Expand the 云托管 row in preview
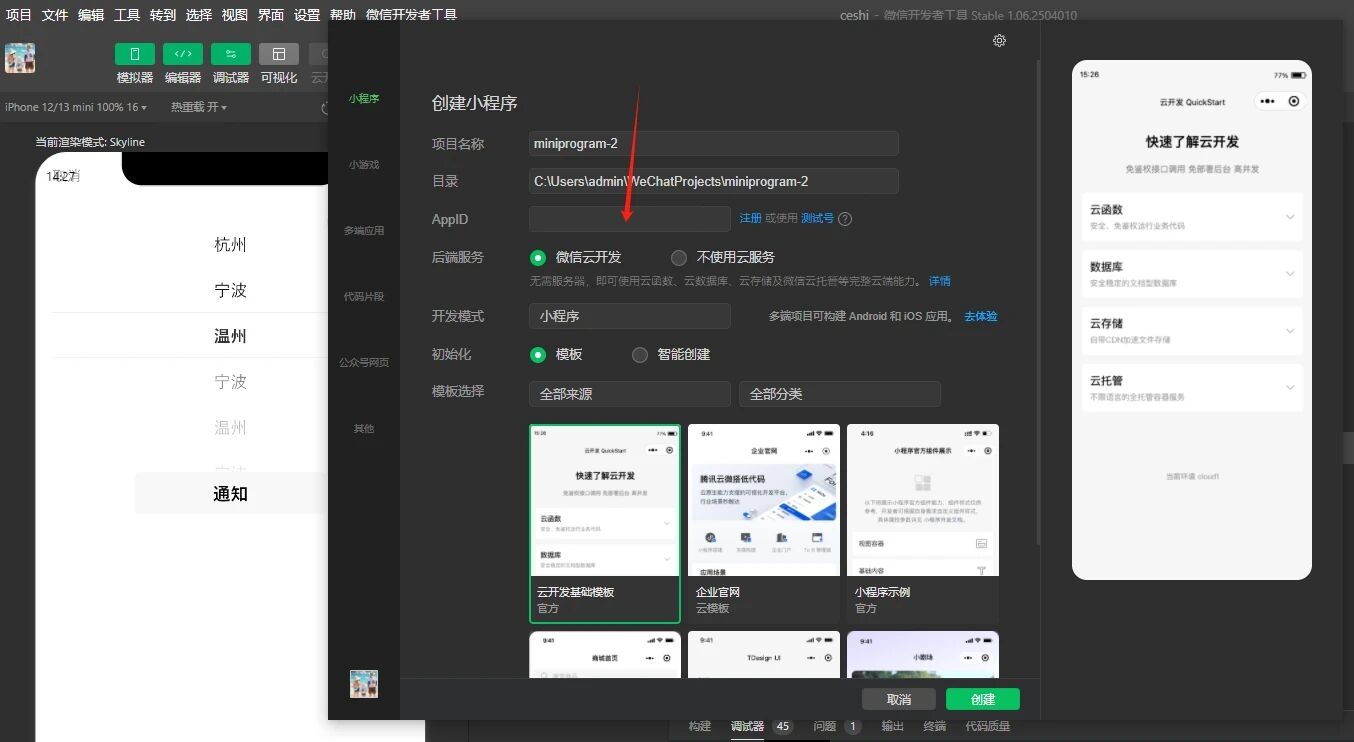The width and height of the screenshot is (1354, 742). [x=1192, y=387]
